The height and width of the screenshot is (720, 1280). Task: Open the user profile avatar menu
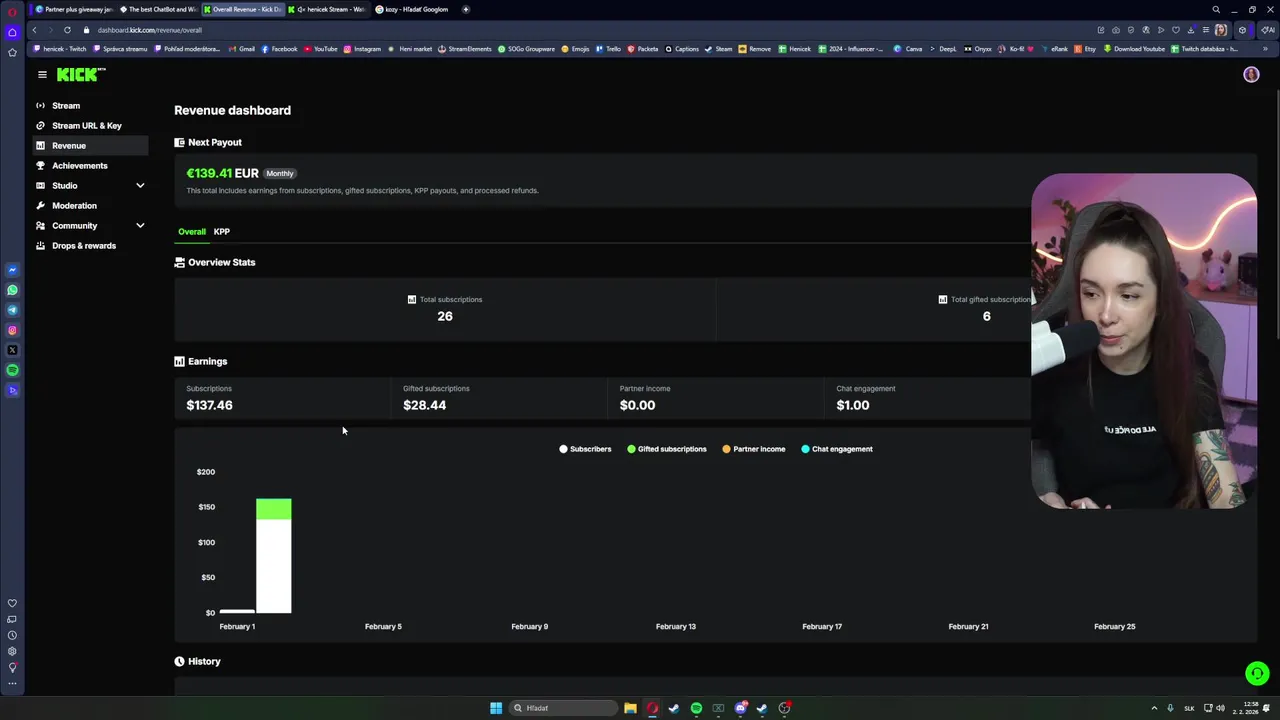coord(1251,75)
